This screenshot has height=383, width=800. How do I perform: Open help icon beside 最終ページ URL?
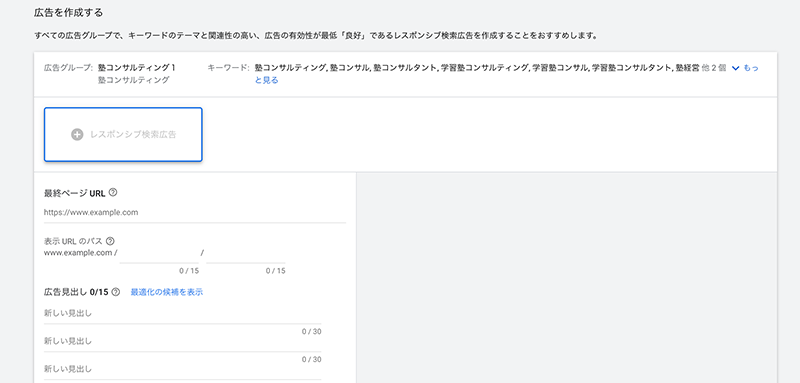click(x=113, y=193)
